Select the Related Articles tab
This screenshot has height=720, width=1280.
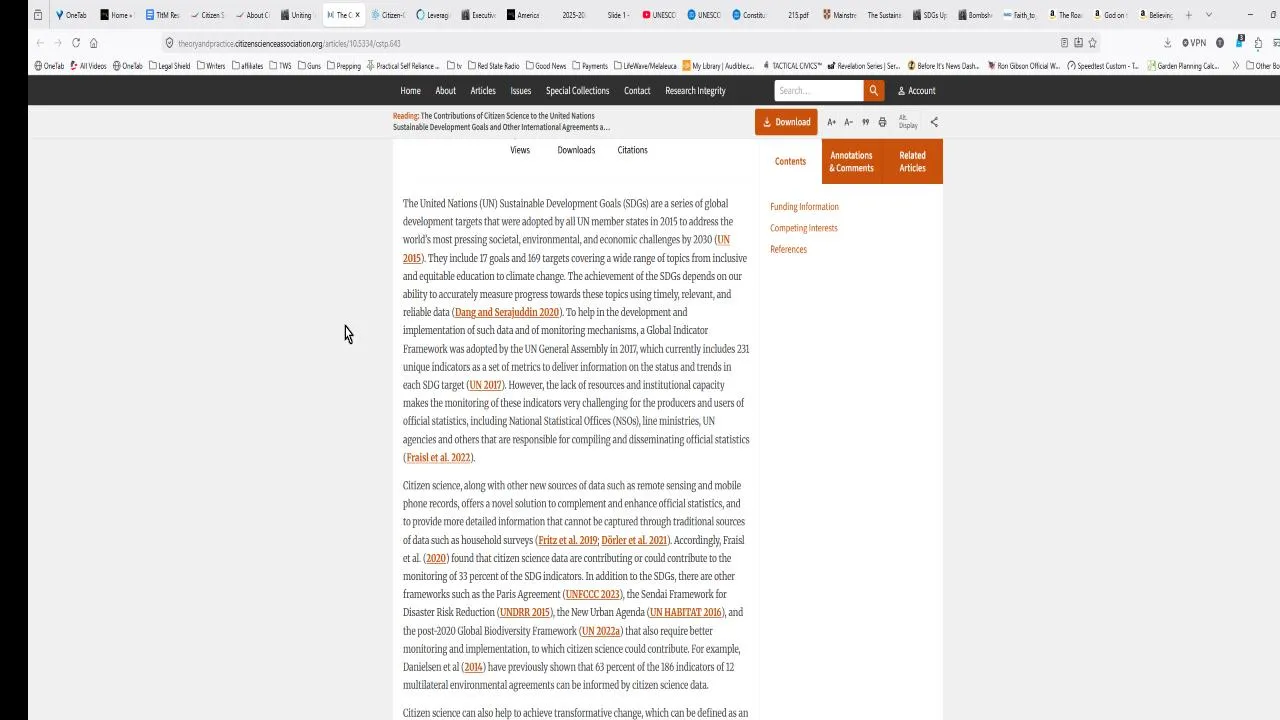912,161
